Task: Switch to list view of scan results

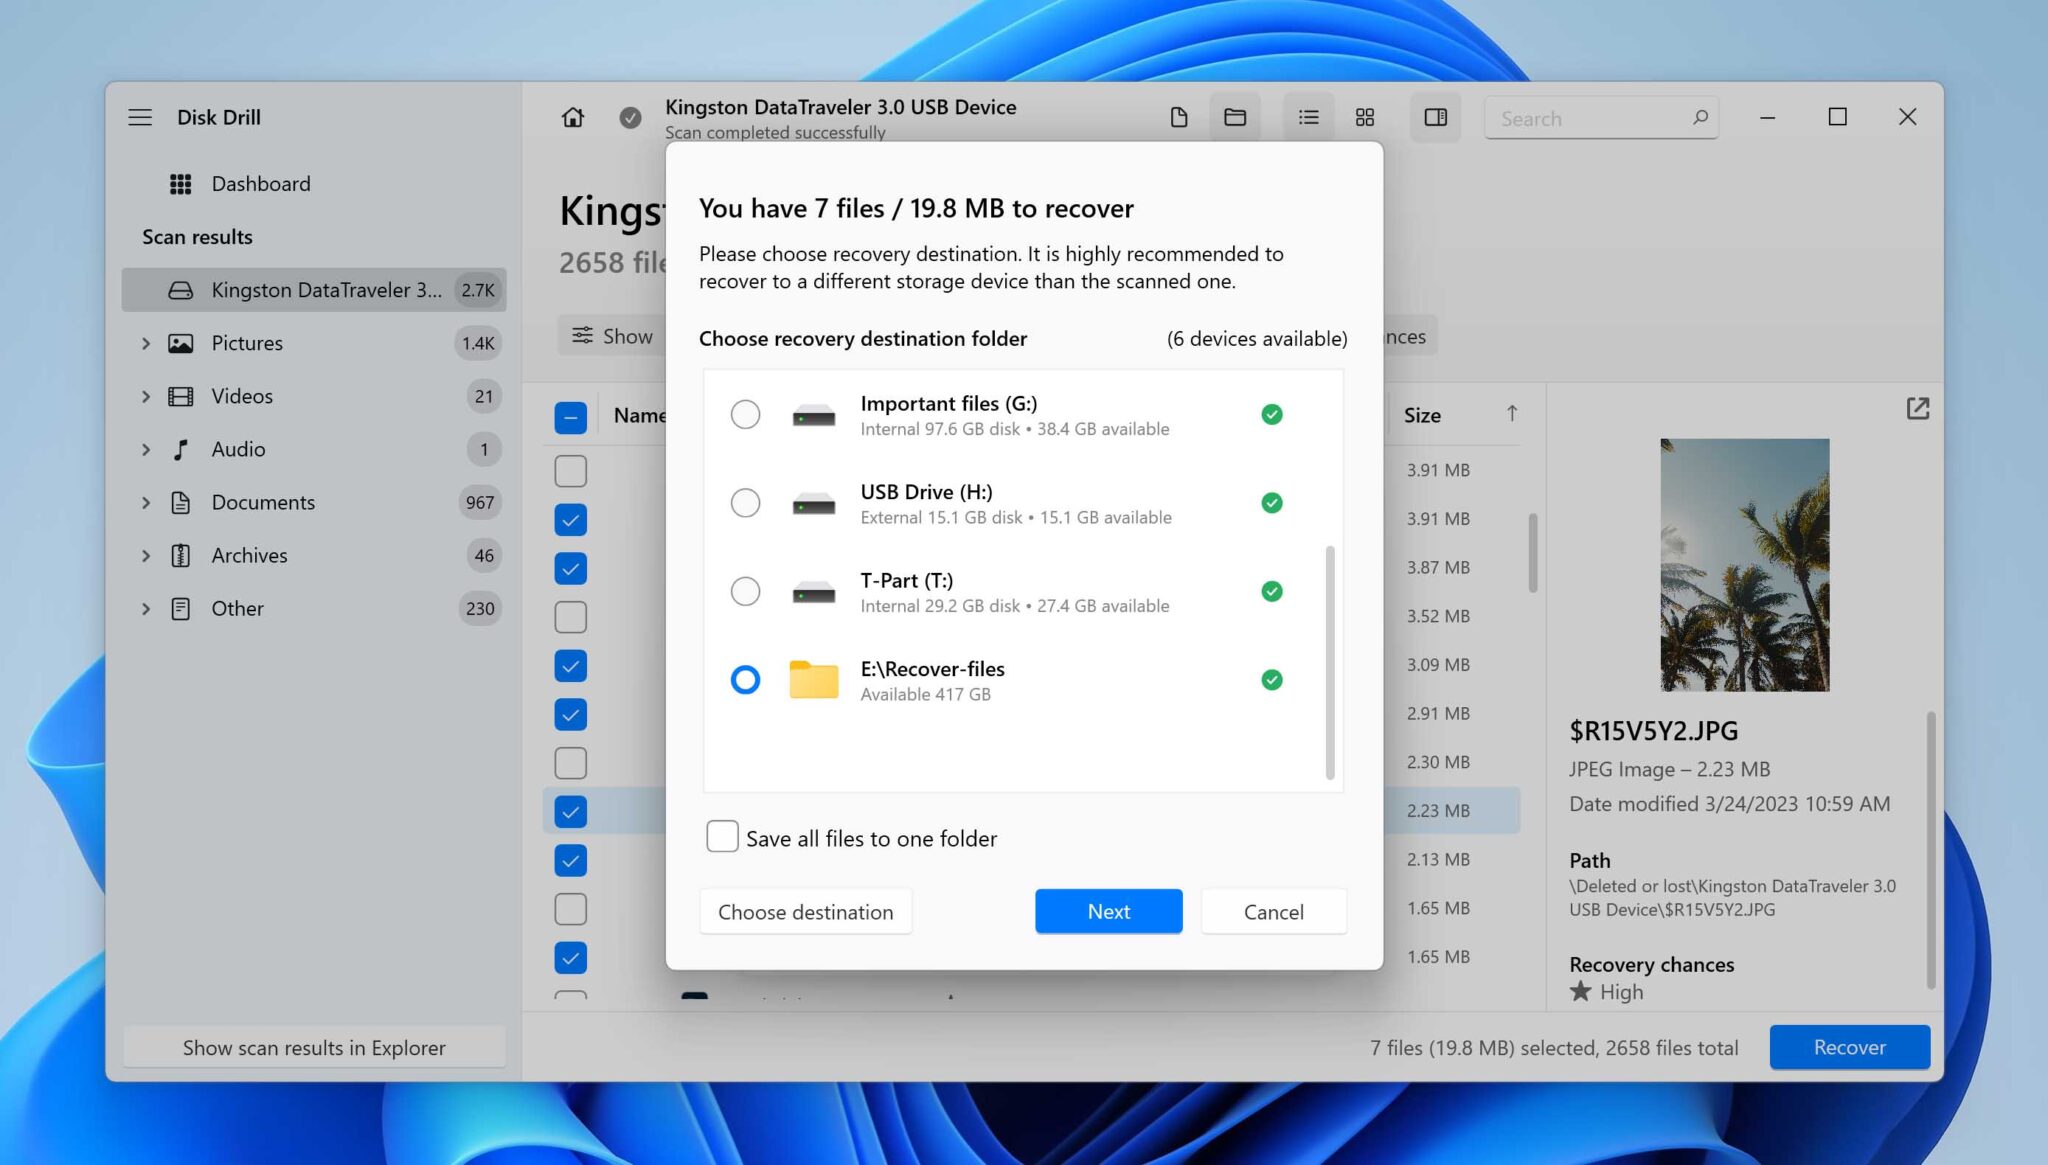Action: pos(1307,117)
